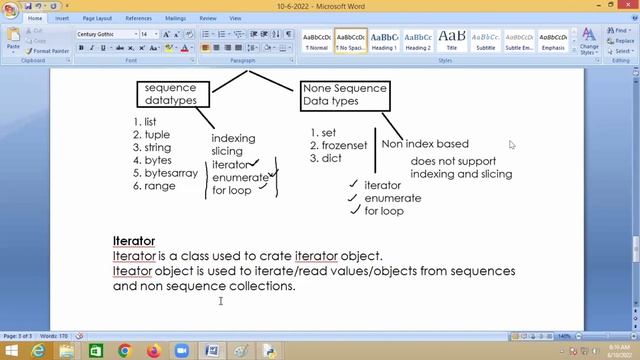This screenshot has width=640, height=360.
Task: Click Replace in Editing group
Action: point(620,41)
